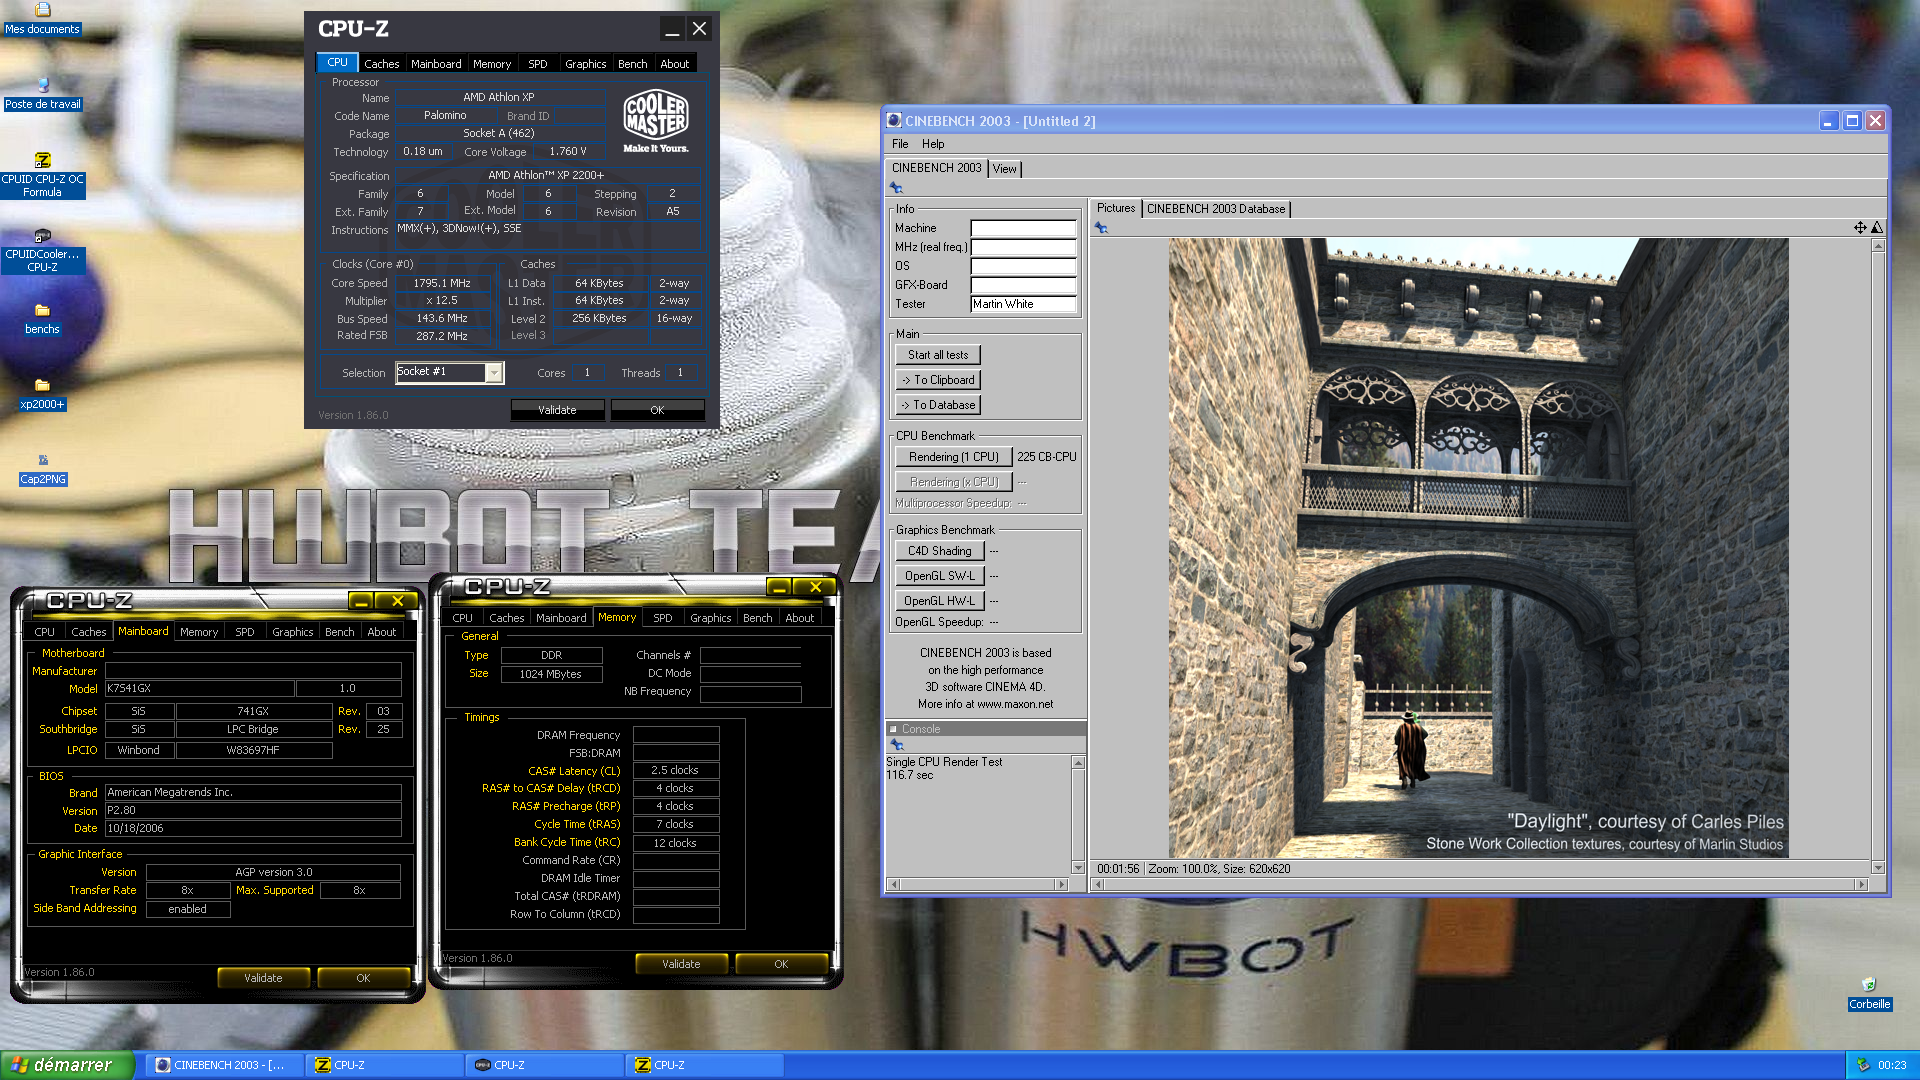Image resolution: width=1920 pixels, height=1080 pixels.
Task: Open Mes documents desktop icon
Action: (42, 19)
